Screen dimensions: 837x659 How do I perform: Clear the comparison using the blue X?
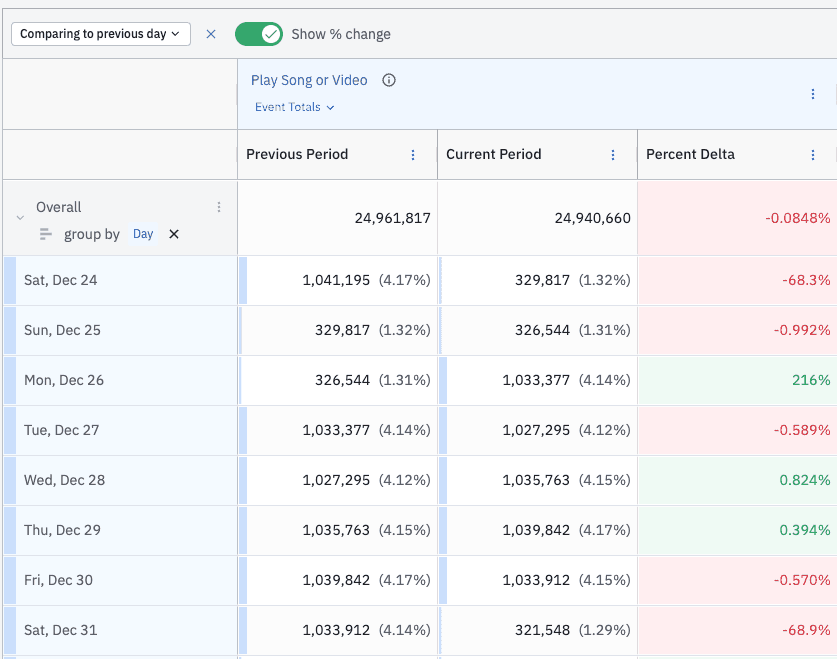pyautogui.click(x=211, y=34)
